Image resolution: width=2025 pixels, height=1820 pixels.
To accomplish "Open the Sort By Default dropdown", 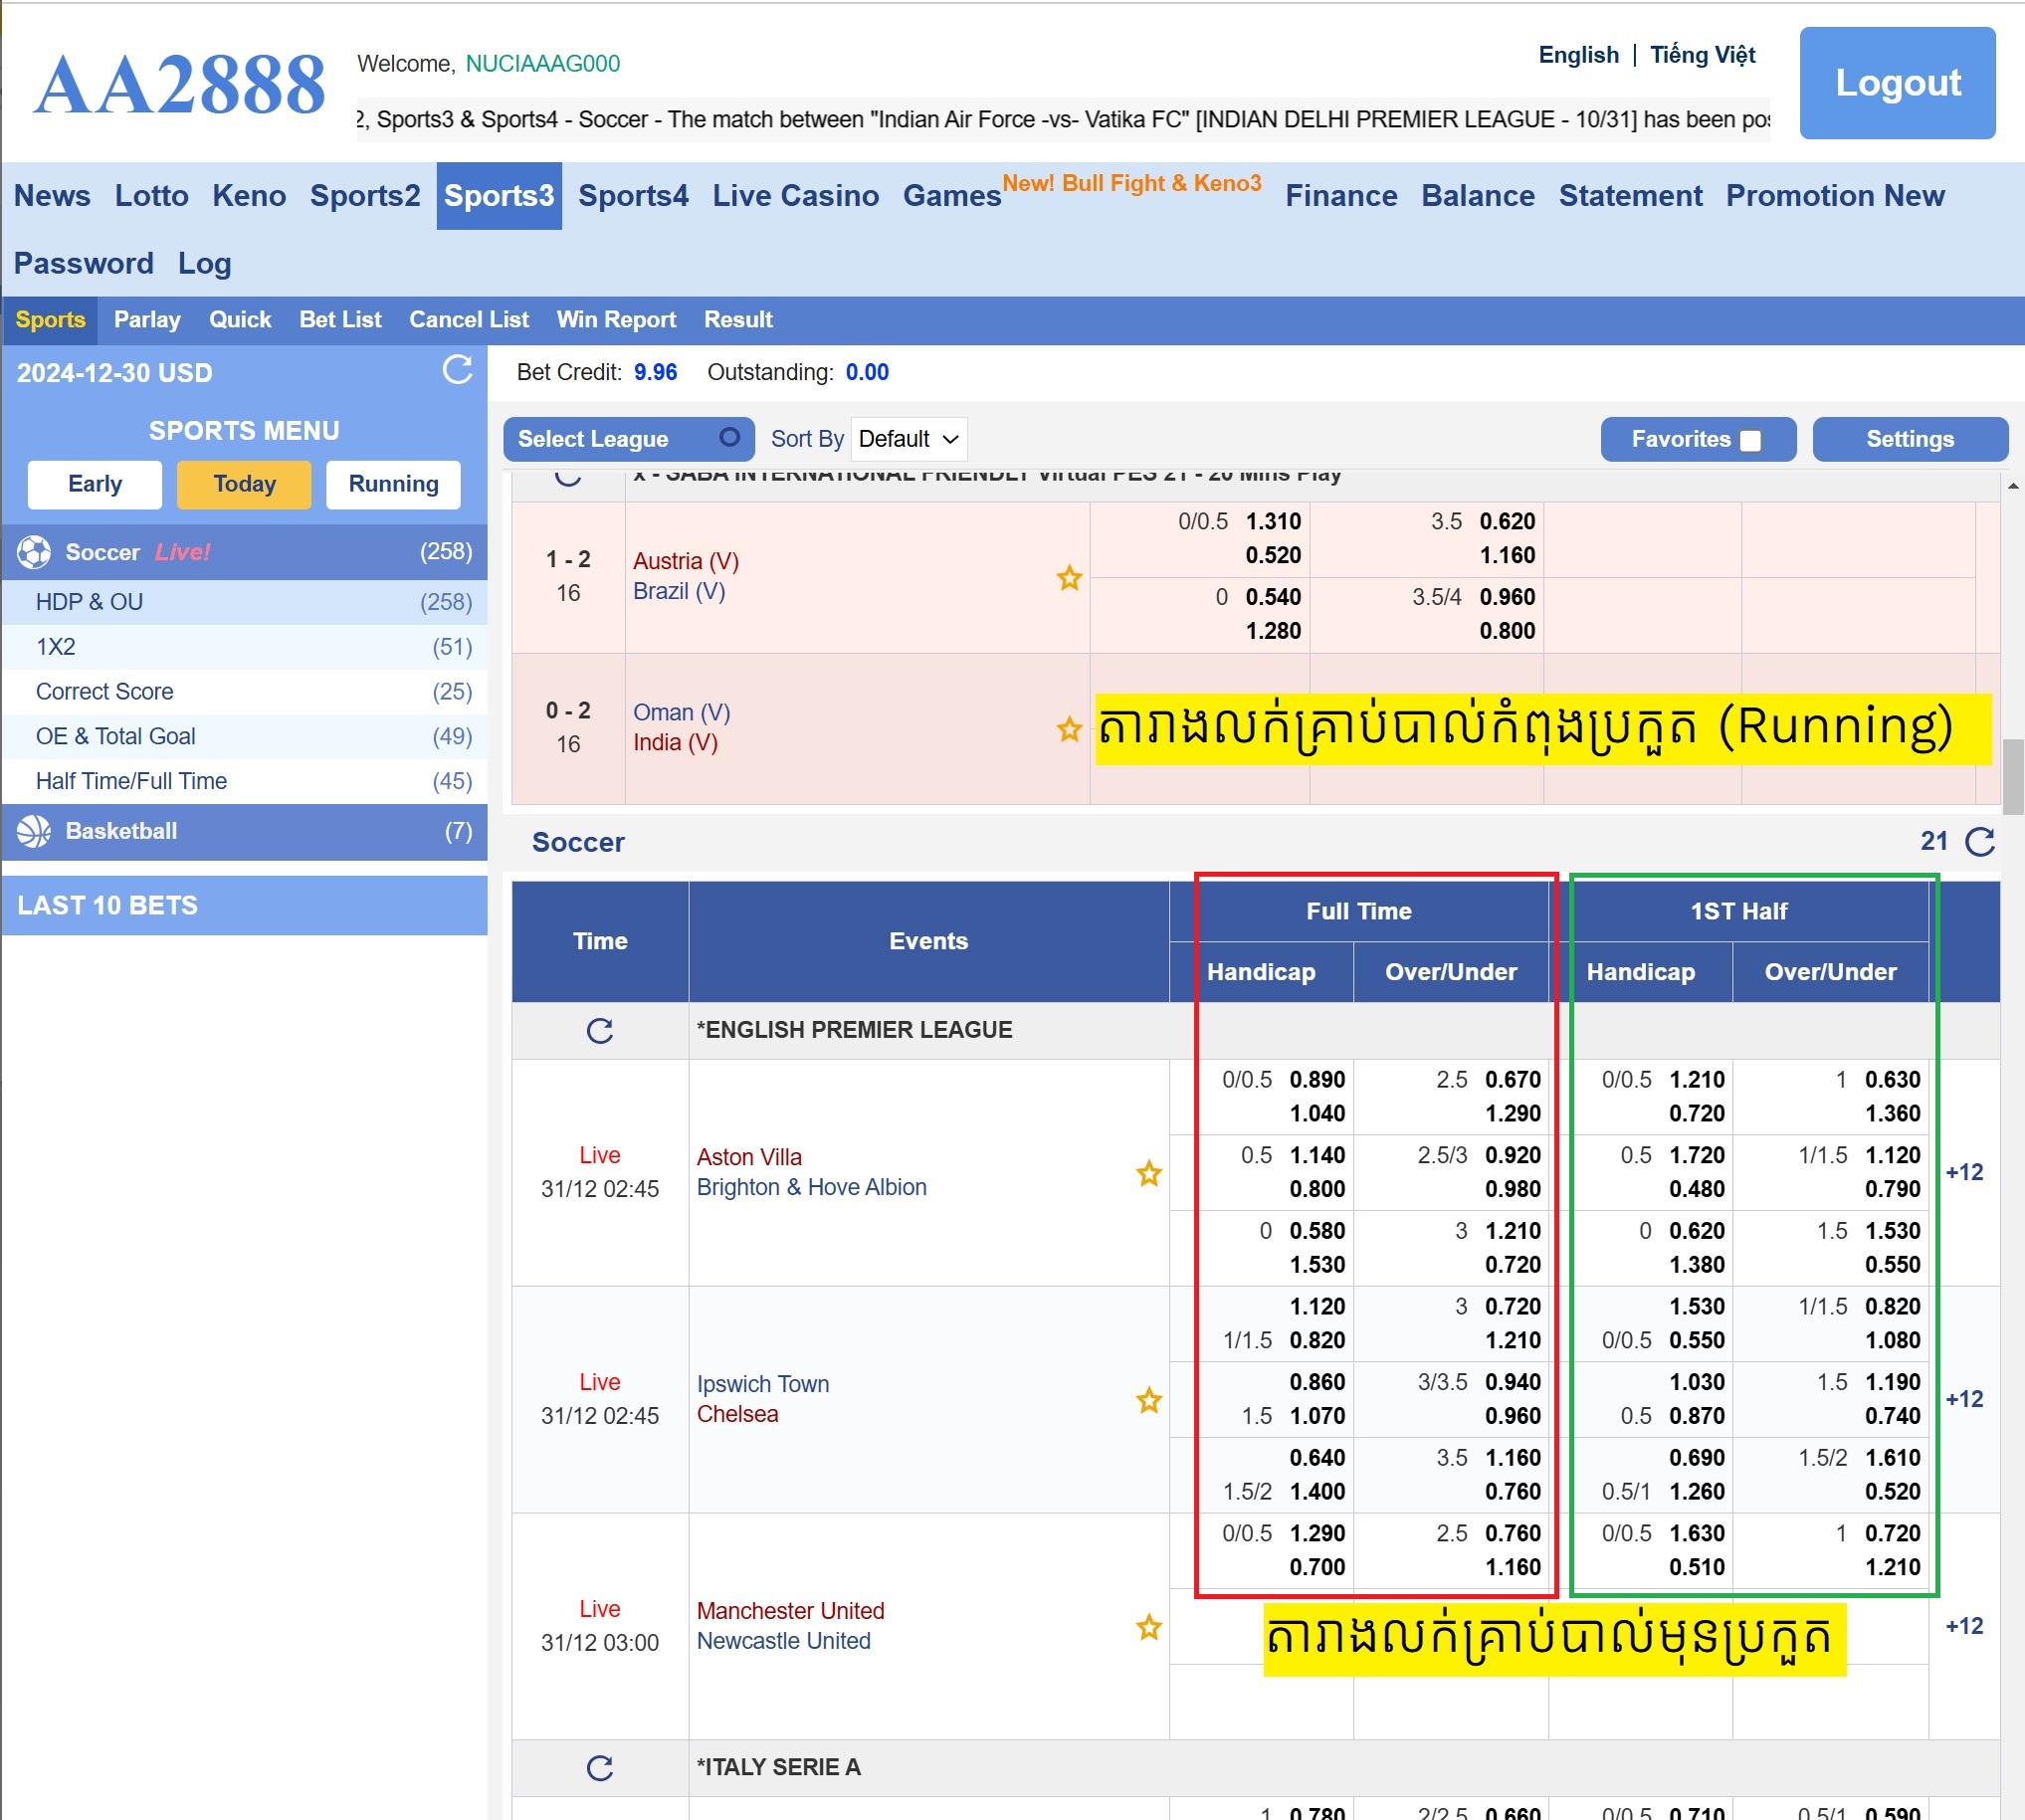I will [x=908, y=439].
